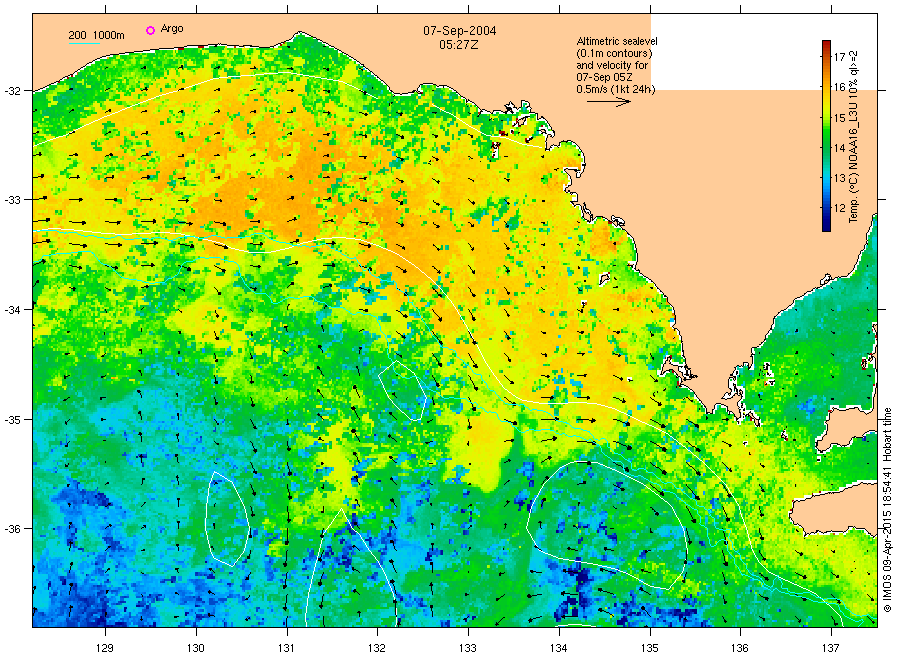The image size is (900, 660).
Task: Select the 07-Sep-2004 date text
Action: tap(460, 31)
